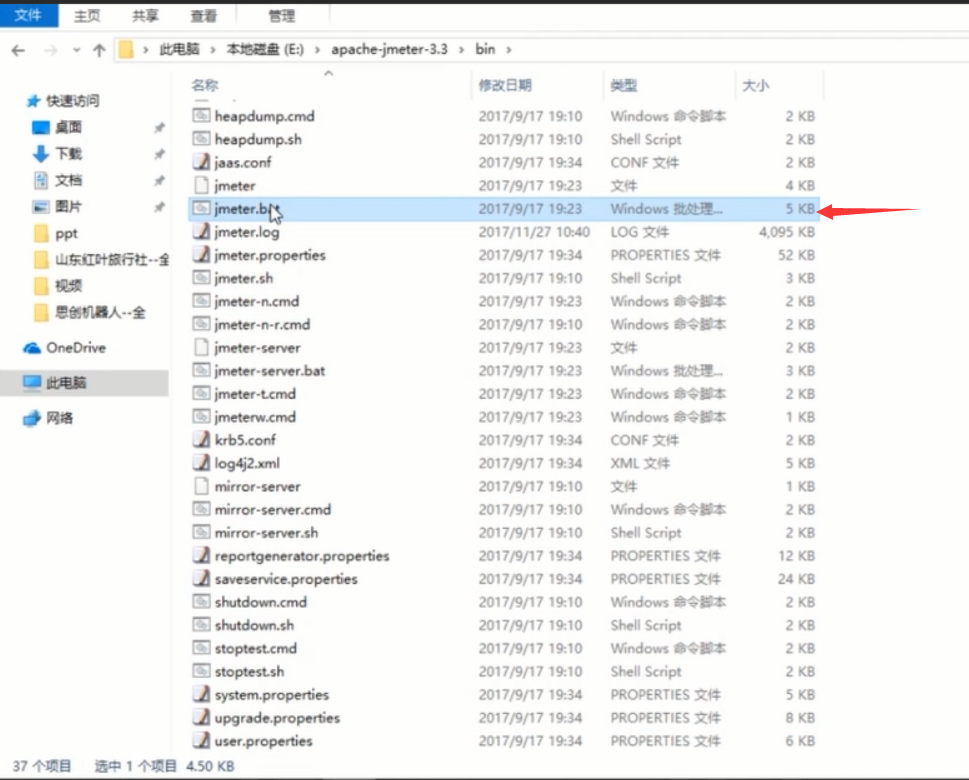
Task: Click the Back navigation arrow
Action: coord(19,50)
